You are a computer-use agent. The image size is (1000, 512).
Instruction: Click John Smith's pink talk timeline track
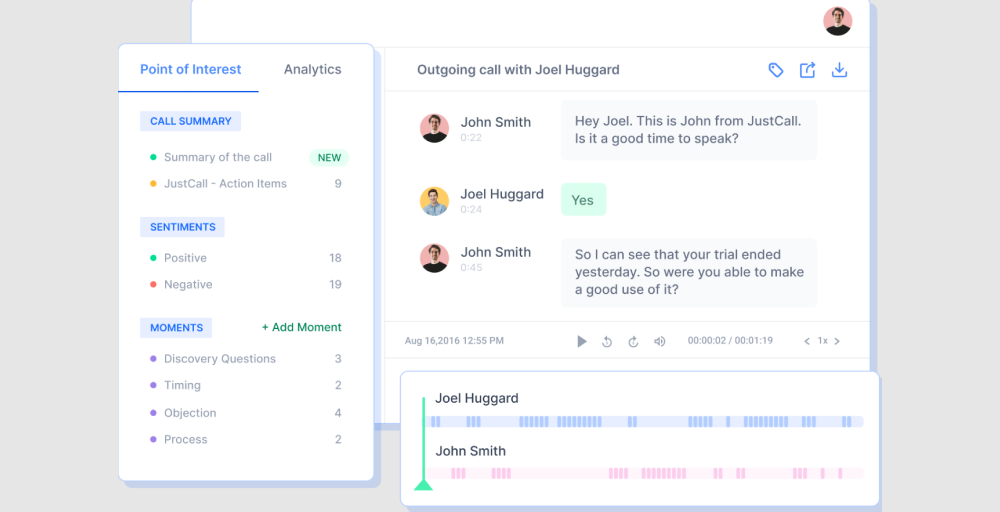point(645,473)
